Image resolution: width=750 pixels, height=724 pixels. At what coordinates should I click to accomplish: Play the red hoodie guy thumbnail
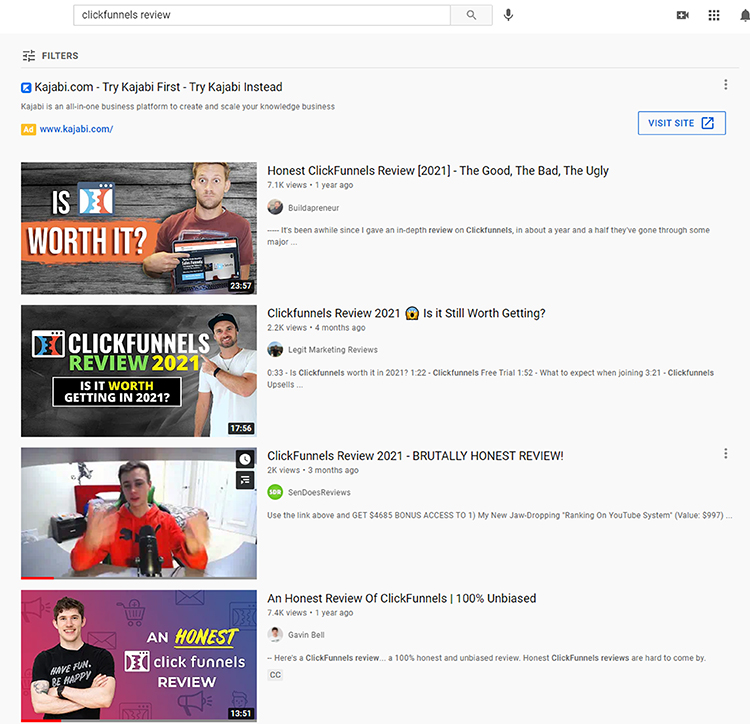[139, 513]
